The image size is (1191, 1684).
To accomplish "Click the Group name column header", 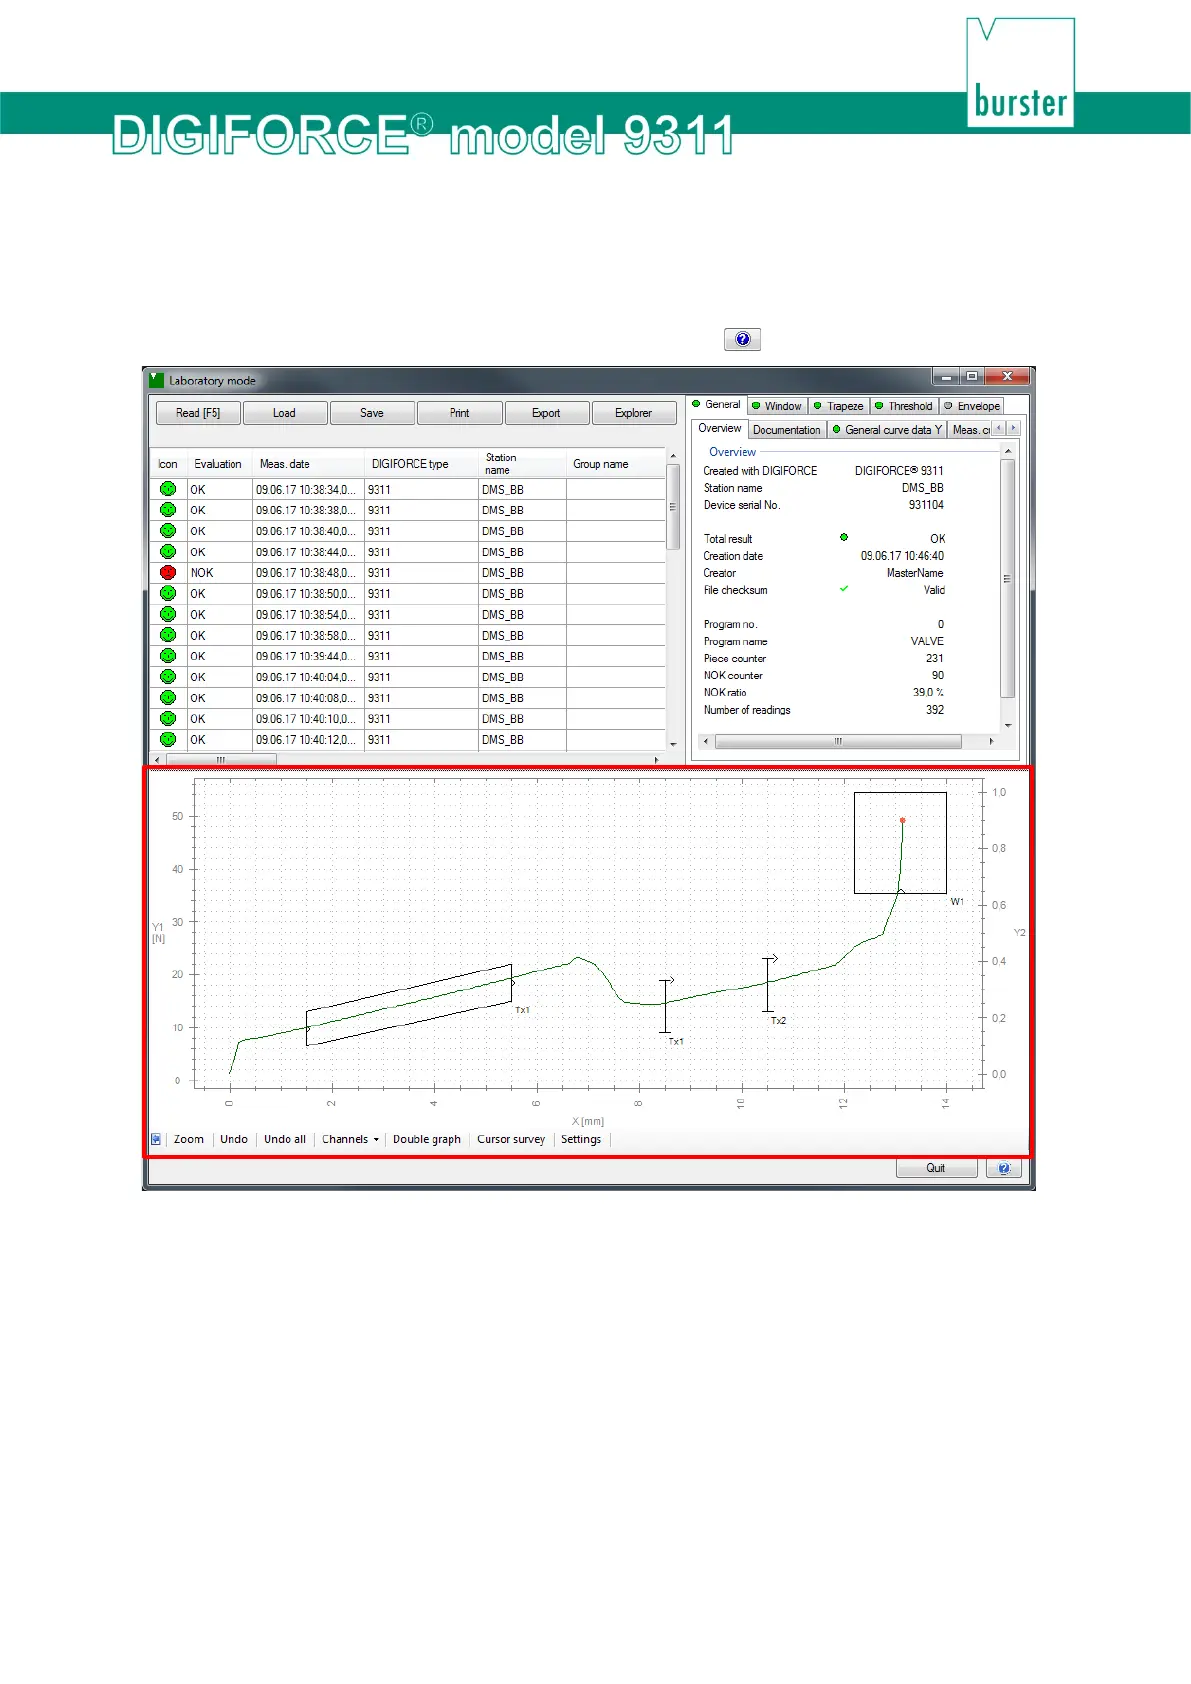I will coord(615,464).
